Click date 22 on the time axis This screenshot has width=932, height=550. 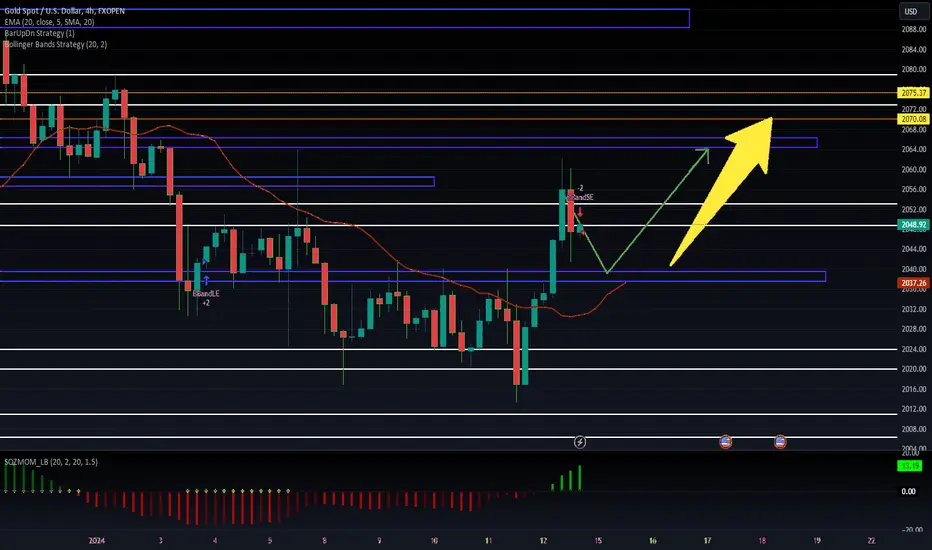[871, 540]
